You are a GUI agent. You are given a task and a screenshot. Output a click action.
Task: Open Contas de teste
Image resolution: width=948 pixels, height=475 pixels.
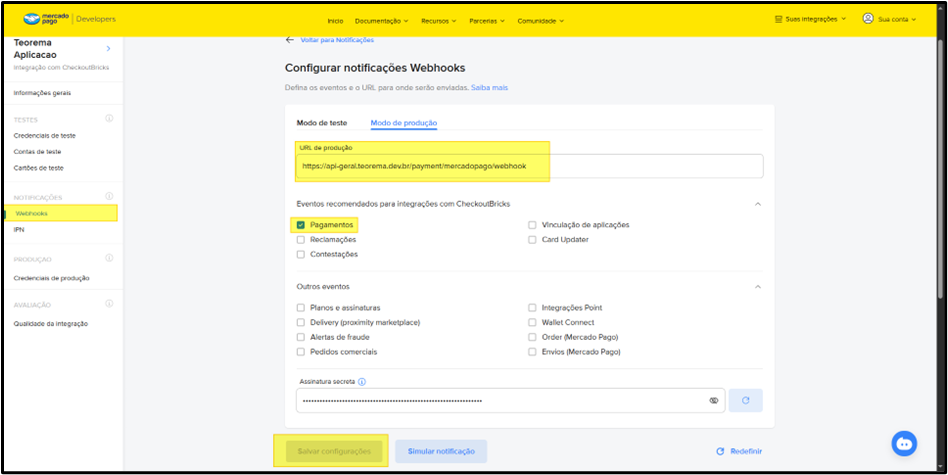37,152
